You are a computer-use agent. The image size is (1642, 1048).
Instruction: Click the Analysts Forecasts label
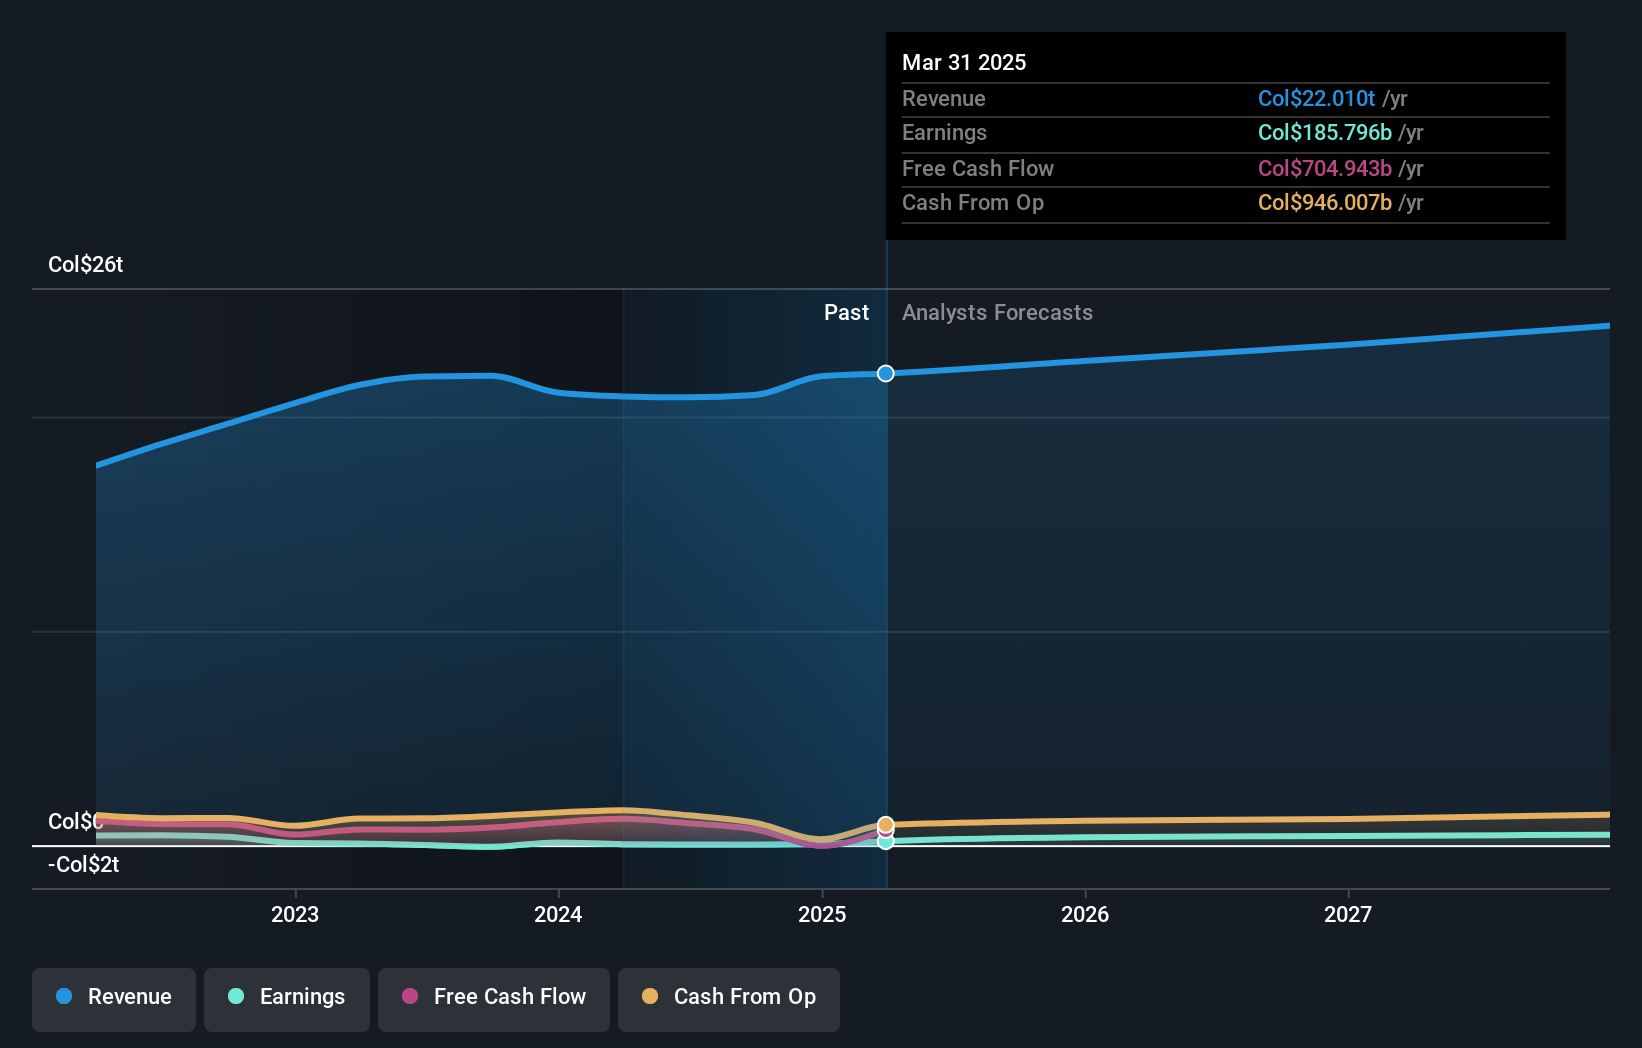(997, 312)
